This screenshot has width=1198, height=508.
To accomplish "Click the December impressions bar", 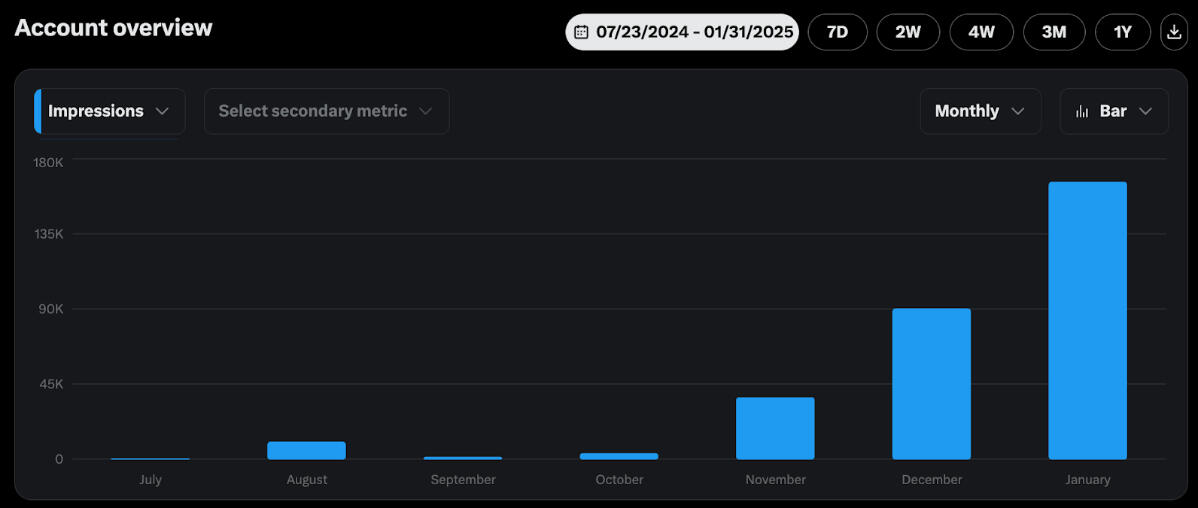I will tap(931, 384).
